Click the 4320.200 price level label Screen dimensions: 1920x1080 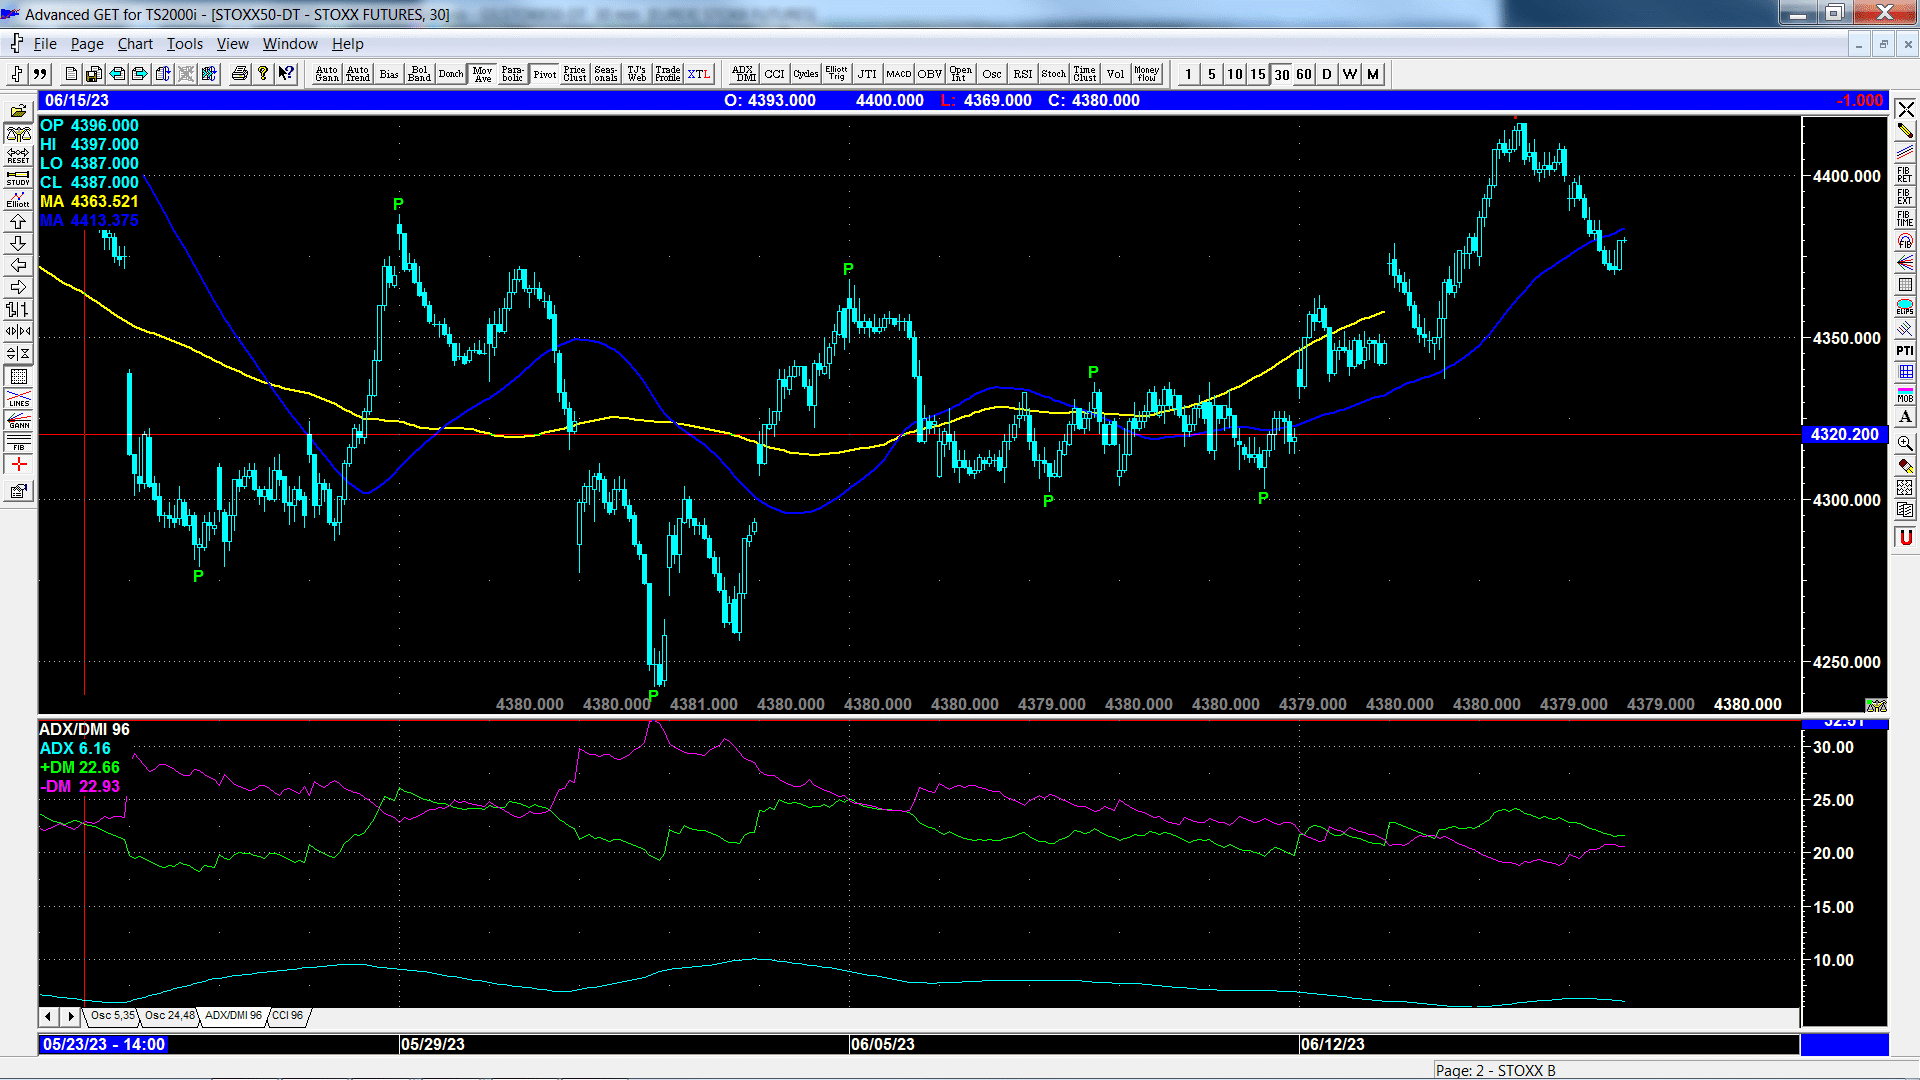(x=1845, y=435)
